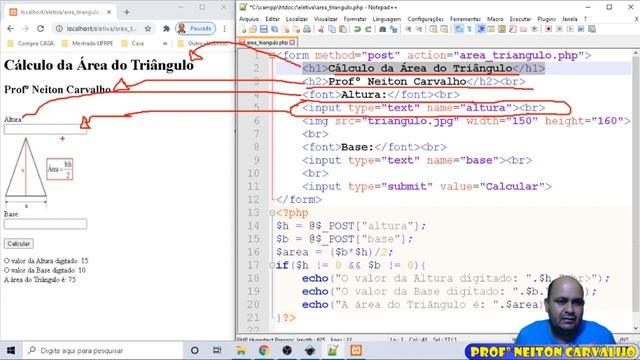This screenshot has width=640, height=360.
Task: Collapse the if block fold marker at line 17
Action: click(272, 265)
